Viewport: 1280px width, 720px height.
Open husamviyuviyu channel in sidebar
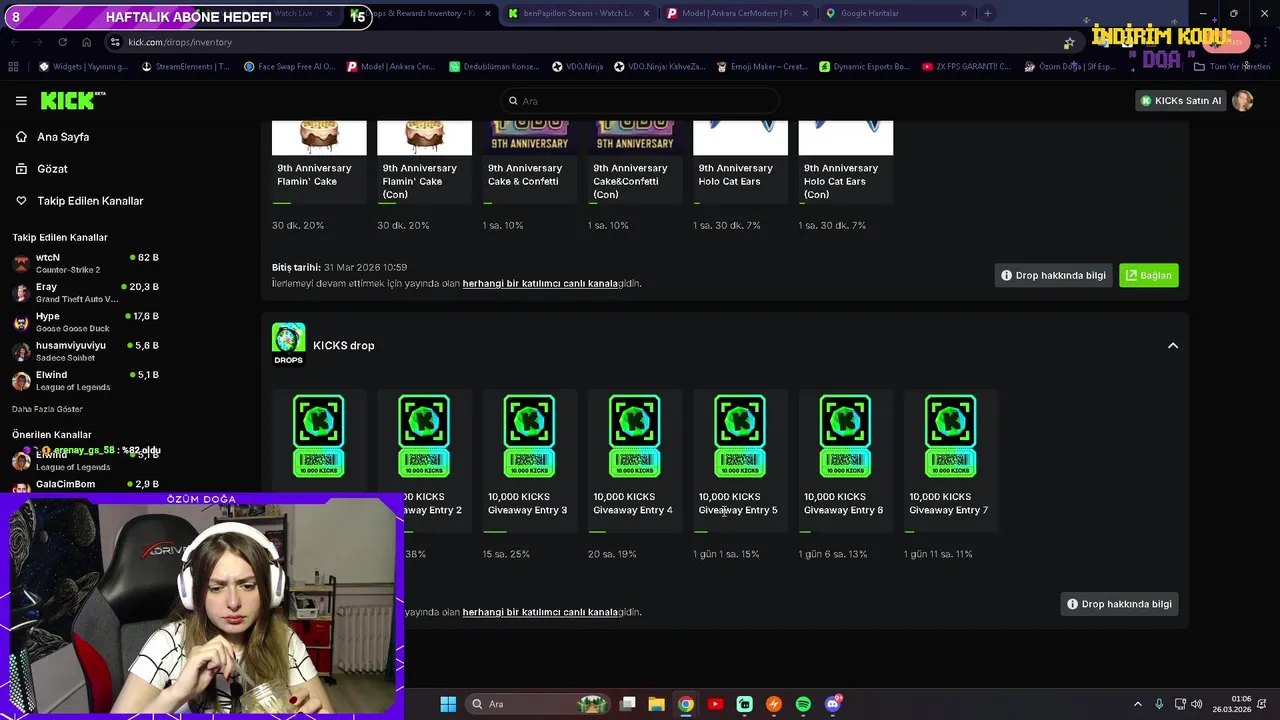click(85, 351)
